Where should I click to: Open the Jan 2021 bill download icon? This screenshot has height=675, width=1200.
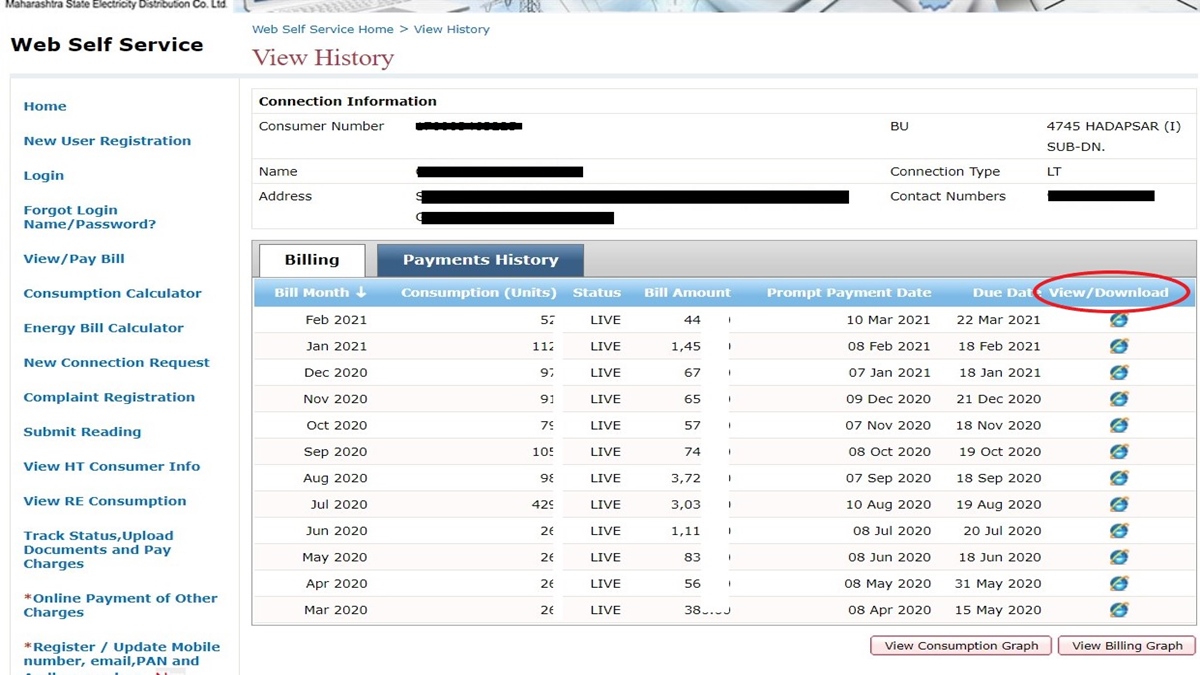(1119, 346)
